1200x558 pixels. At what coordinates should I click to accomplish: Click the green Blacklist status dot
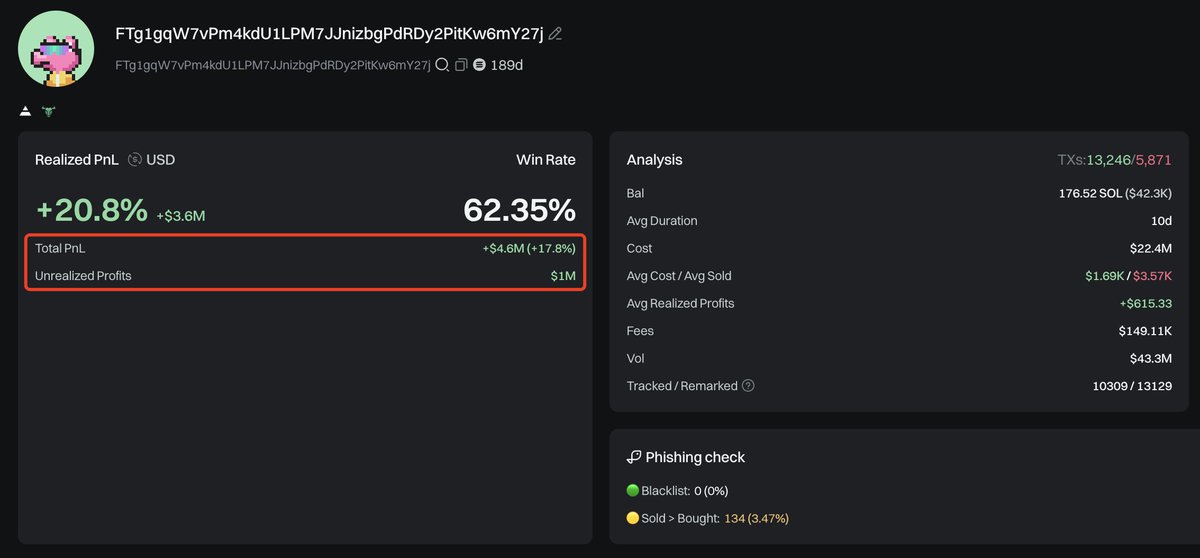632,491
